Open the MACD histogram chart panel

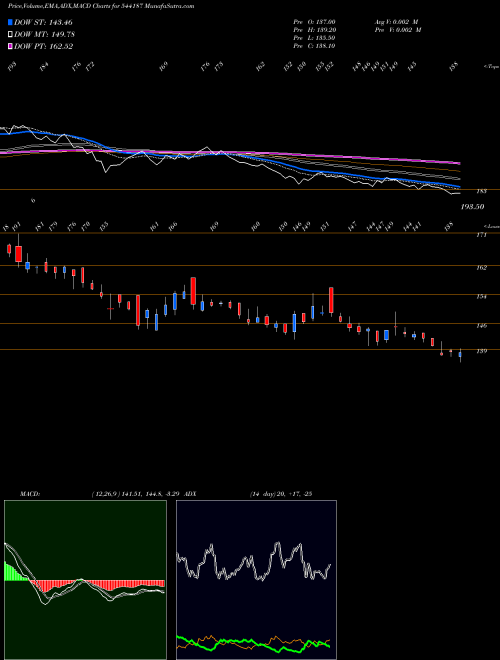click(85, 580)
